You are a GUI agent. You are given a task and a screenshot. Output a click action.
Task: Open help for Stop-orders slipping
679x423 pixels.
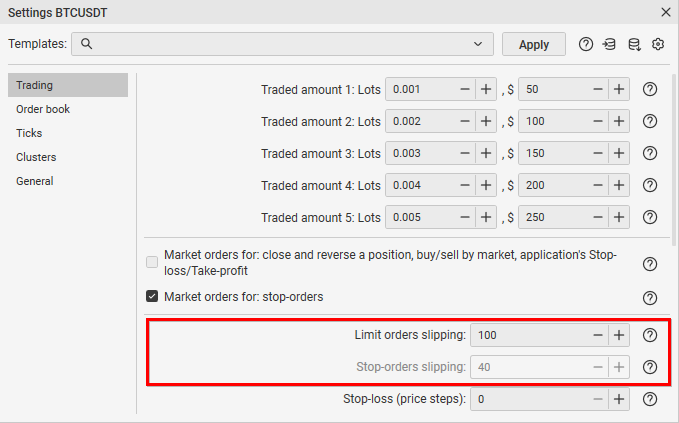tap(650, 367)
